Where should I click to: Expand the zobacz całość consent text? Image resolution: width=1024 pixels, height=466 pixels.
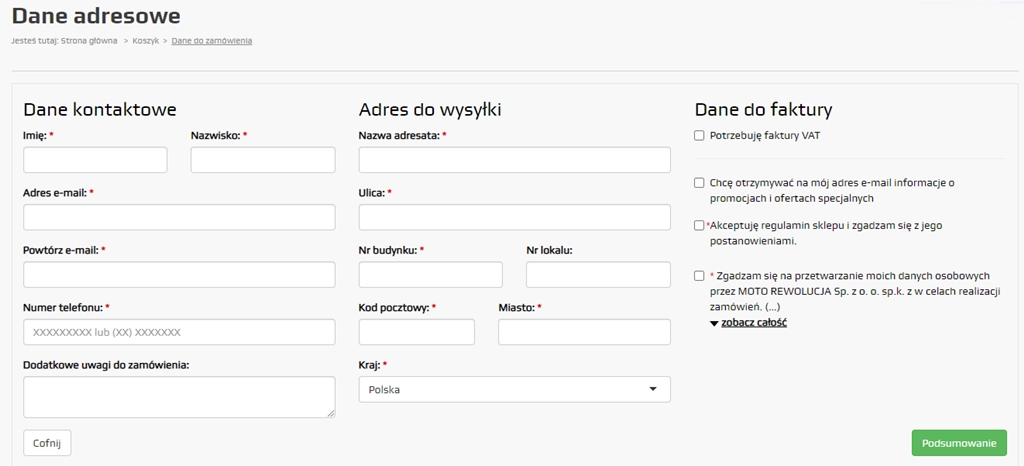(x=754, y=322)
